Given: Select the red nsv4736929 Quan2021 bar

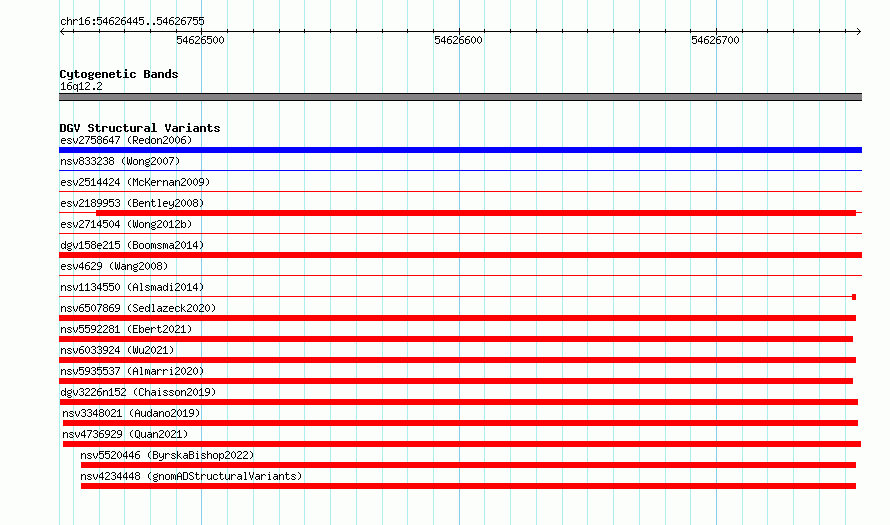Looking at the screenshot, I should click(462, 444).
